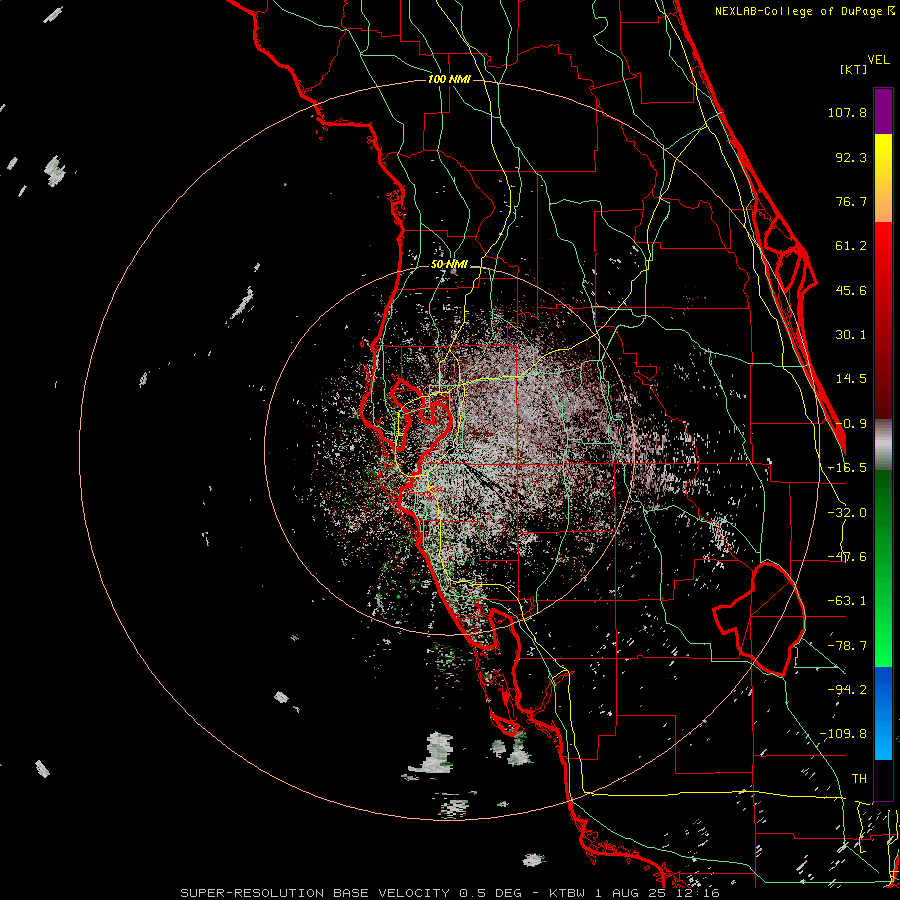Screen dimensions: 900x900
Task: Click the 50 NMI range ring label
Action: (x=449, y=265)
